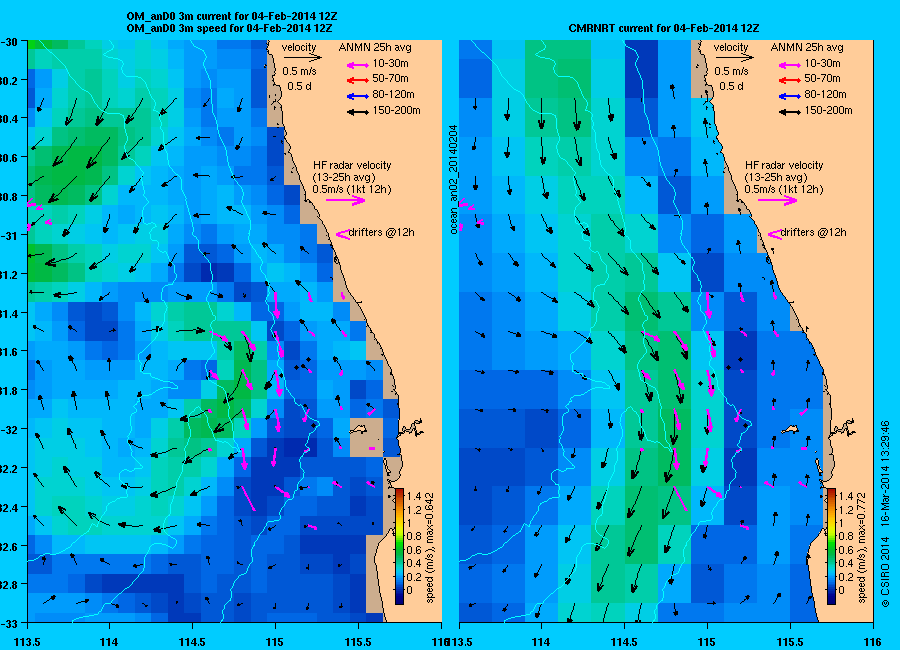Click 'velocity' label in CMRNRT panel
The width and height of the screenshot is (900, 650).
point(731,47)
